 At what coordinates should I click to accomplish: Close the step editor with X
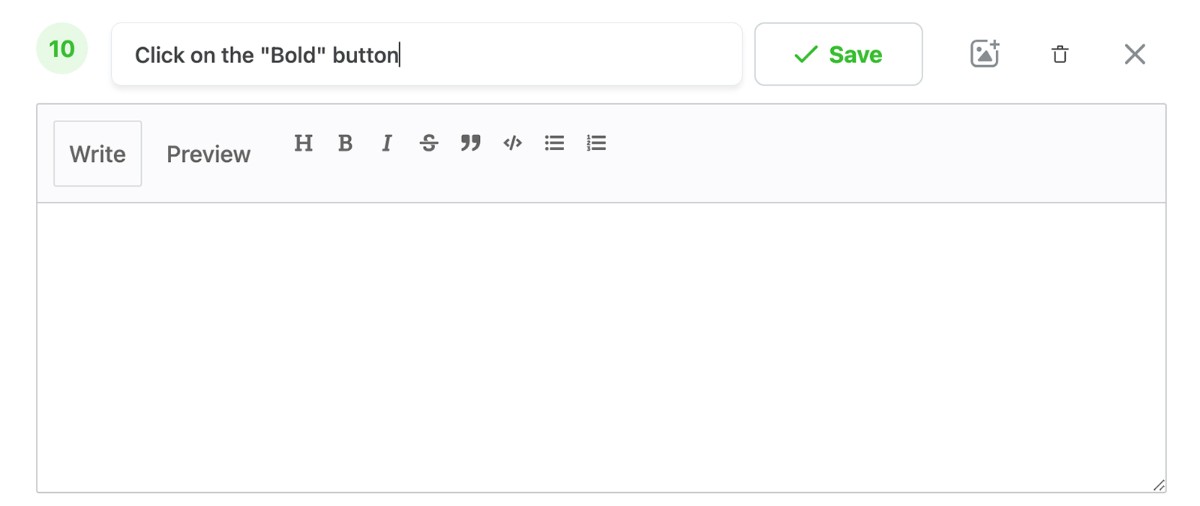[1134, 54]
